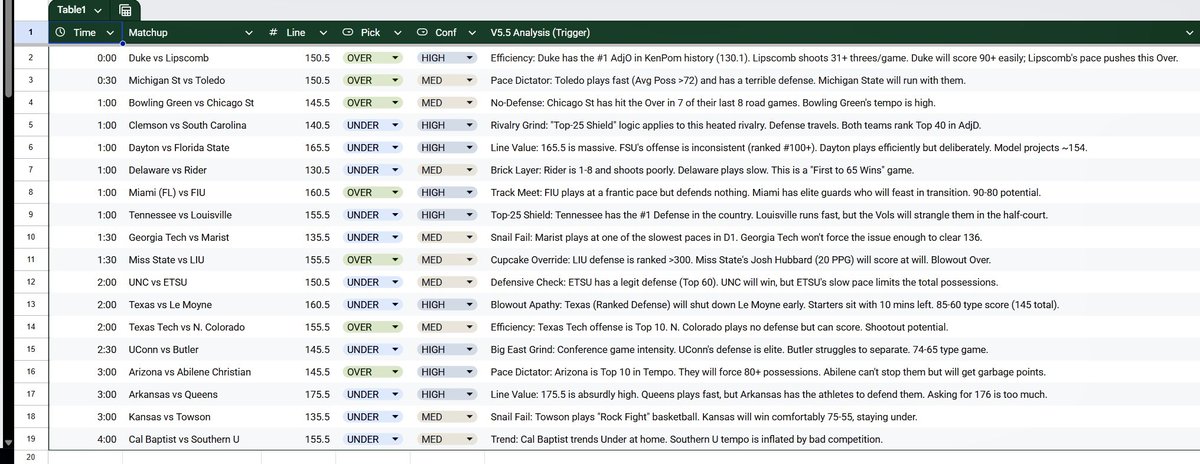Open the Pick column header menu arrow
The width and height of the screenshot is (1200, 464).
(397, 32)
